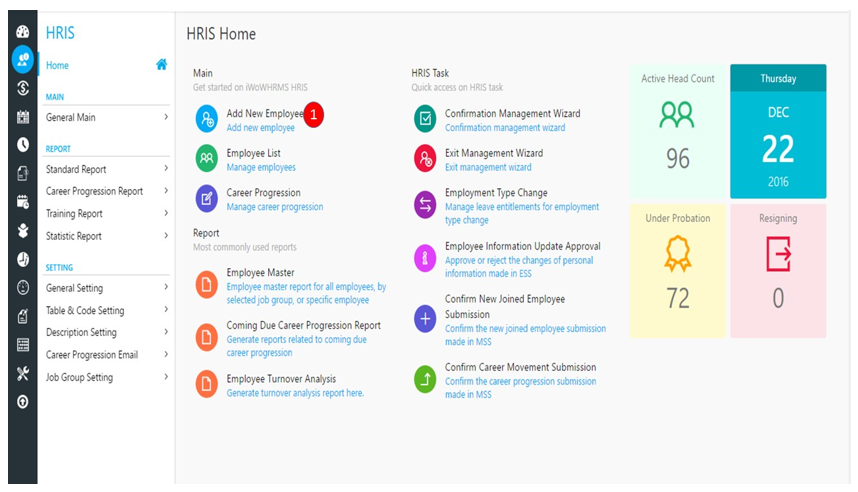Click the Active Head Count value 96
Image resolution: width=858 pixels, height=492 pixels.
click(x=677, y=159)
